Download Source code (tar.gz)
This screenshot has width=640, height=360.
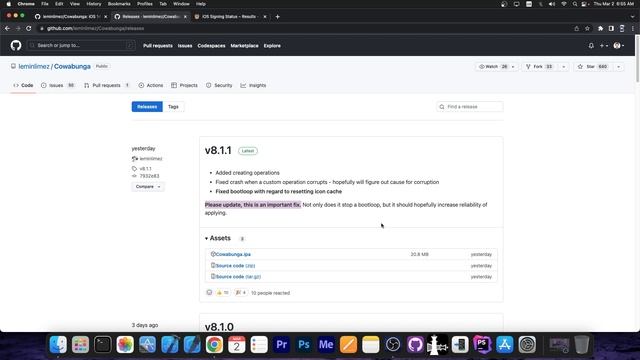(238, 277)
